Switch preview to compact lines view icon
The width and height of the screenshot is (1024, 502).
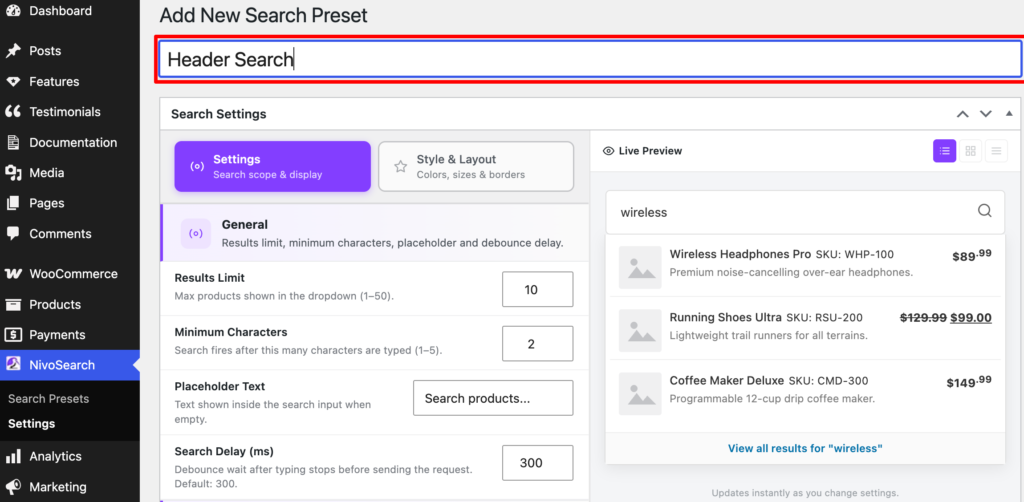pyautogui.click(x=996, y=151)
